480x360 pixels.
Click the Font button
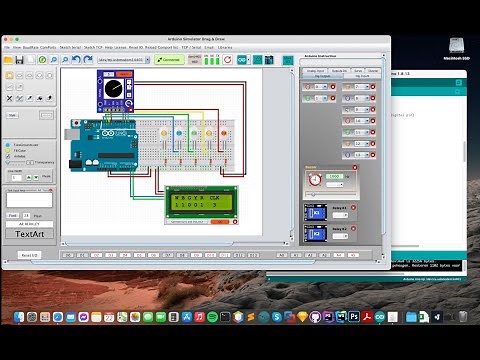(x=13, y=216)
